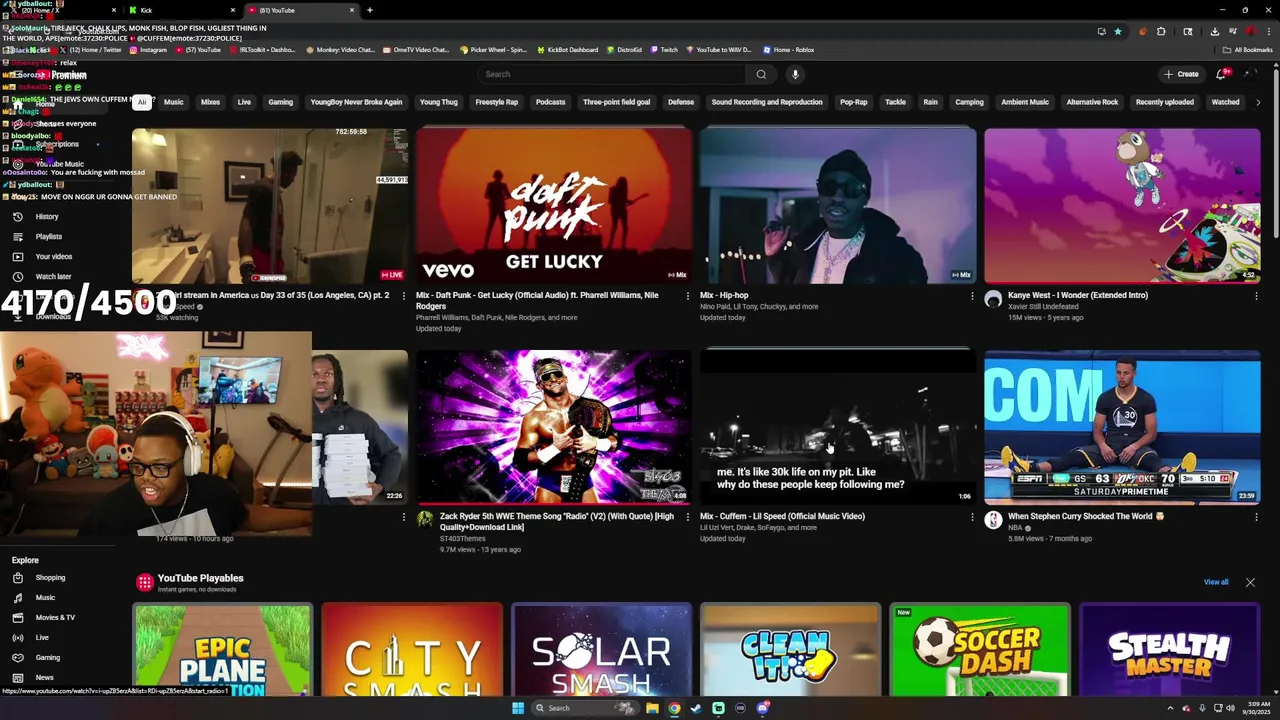
Task: Select the Mixes filter chip
Action: (210, 102)
